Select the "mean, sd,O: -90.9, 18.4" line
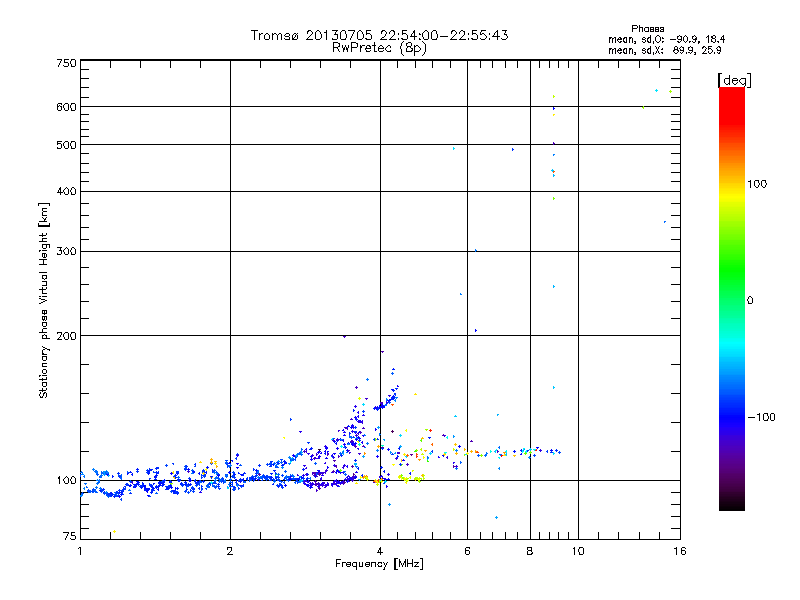Image resolution: width=800 pixels, height=600 pixels. click(x=666, y=39)
